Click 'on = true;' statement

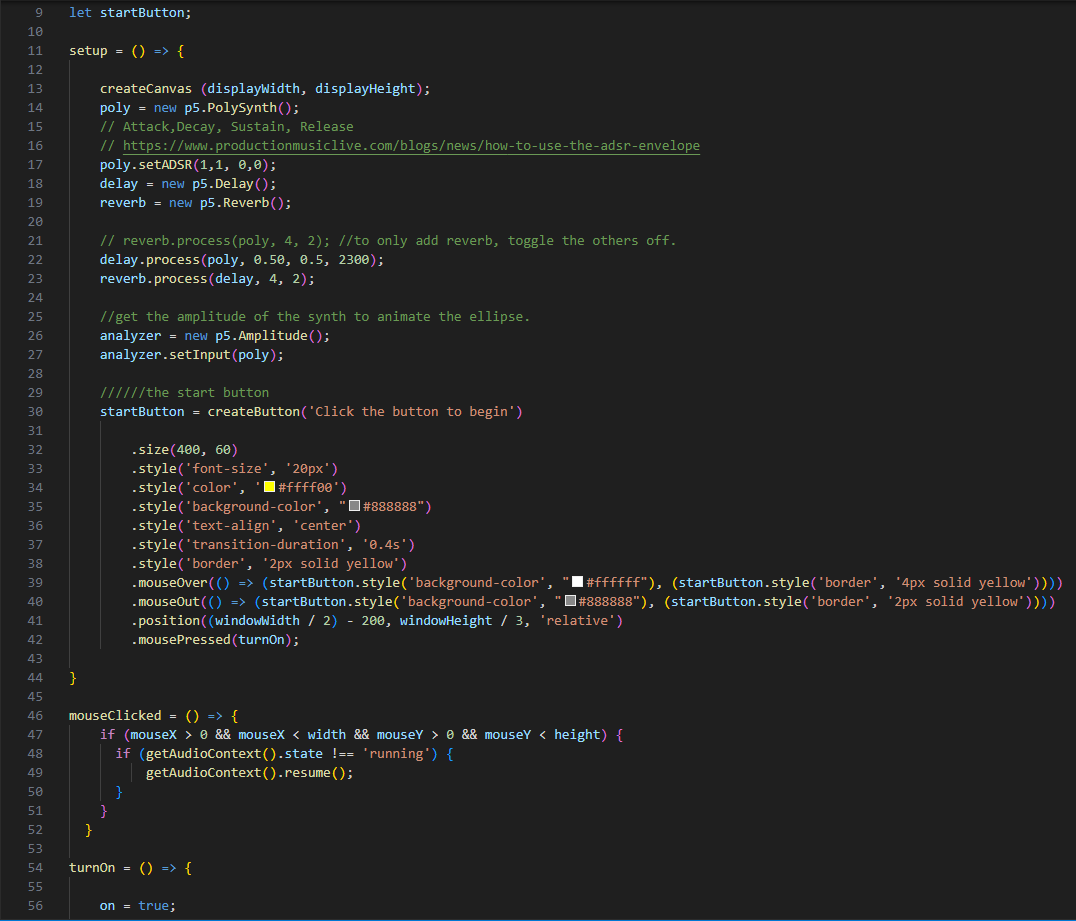tap(137, 906)
